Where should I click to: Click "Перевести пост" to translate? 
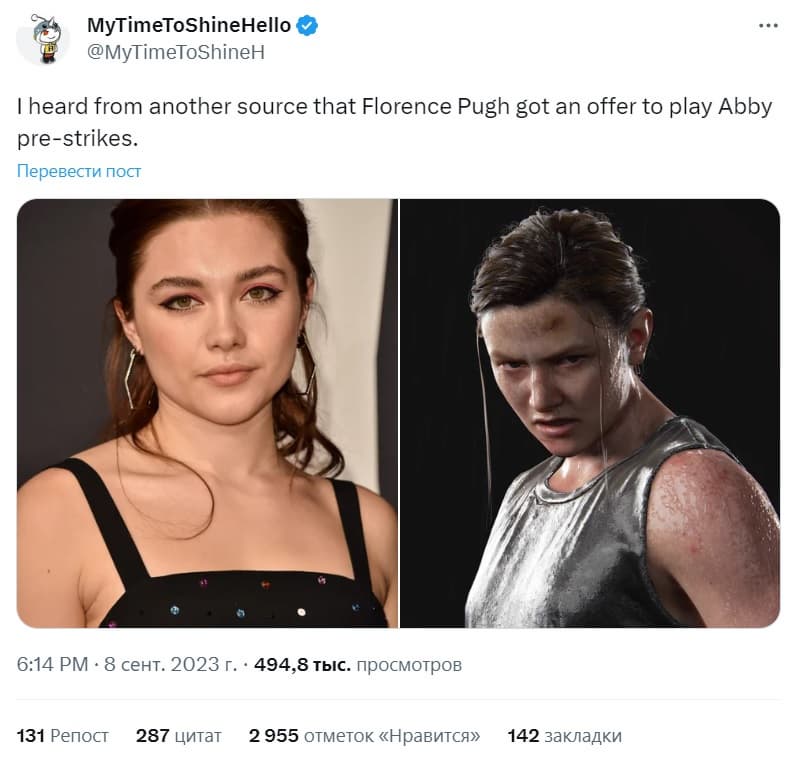click(x=79, y=171)
